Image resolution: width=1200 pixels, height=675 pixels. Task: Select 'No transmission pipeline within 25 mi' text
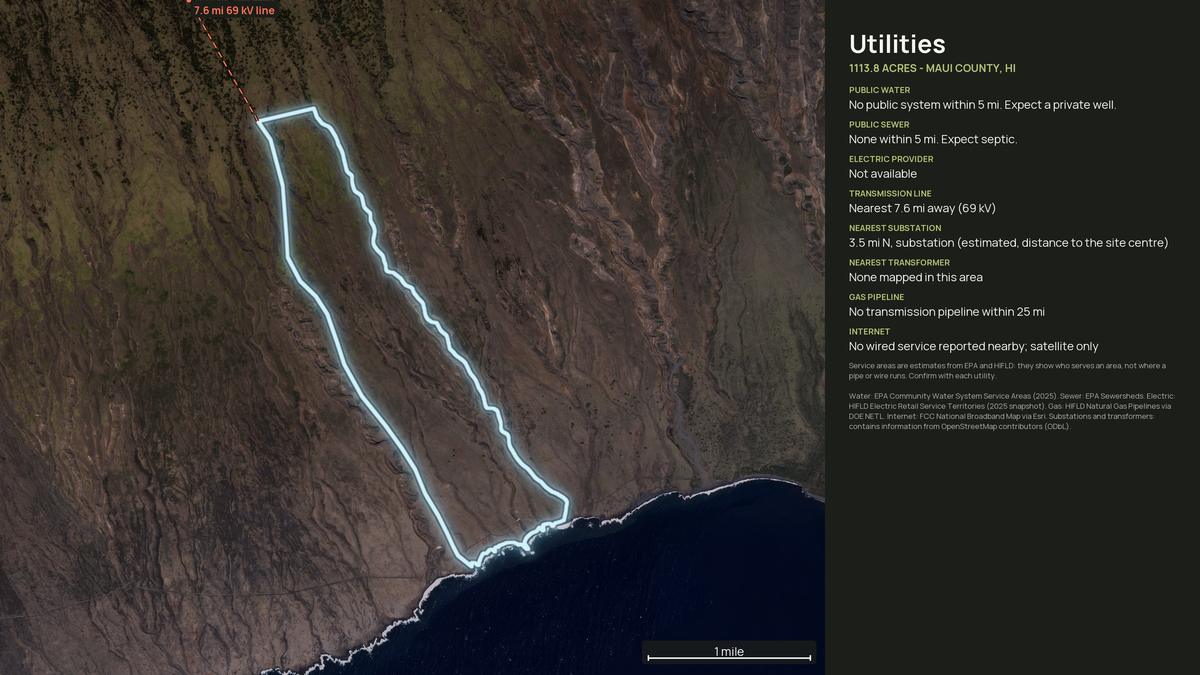click(947, 312)
